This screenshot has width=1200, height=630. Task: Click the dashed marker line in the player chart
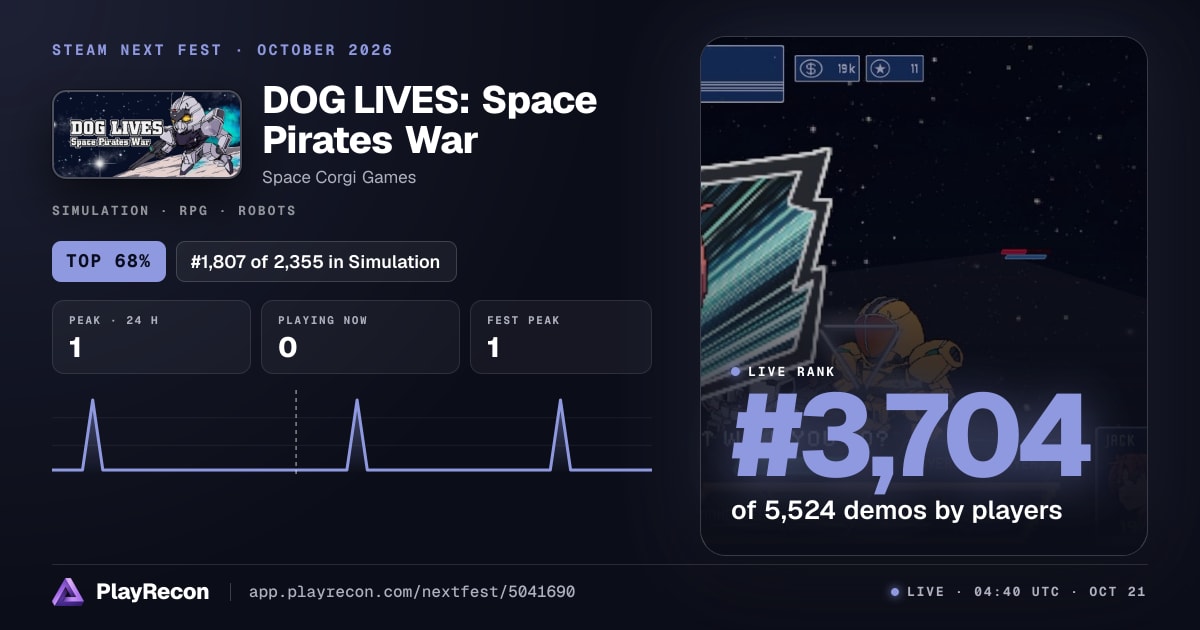pos(296,432)
